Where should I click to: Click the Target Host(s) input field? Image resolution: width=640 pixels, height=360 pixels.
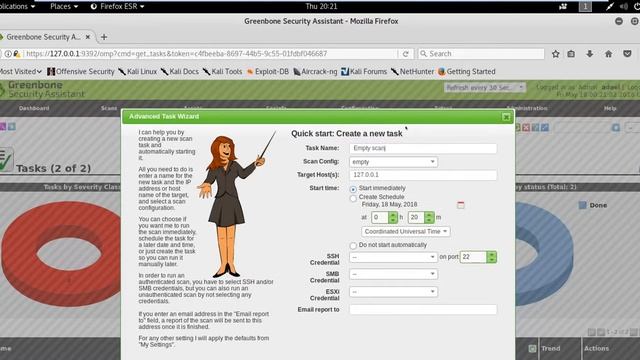tap(423, 175)
